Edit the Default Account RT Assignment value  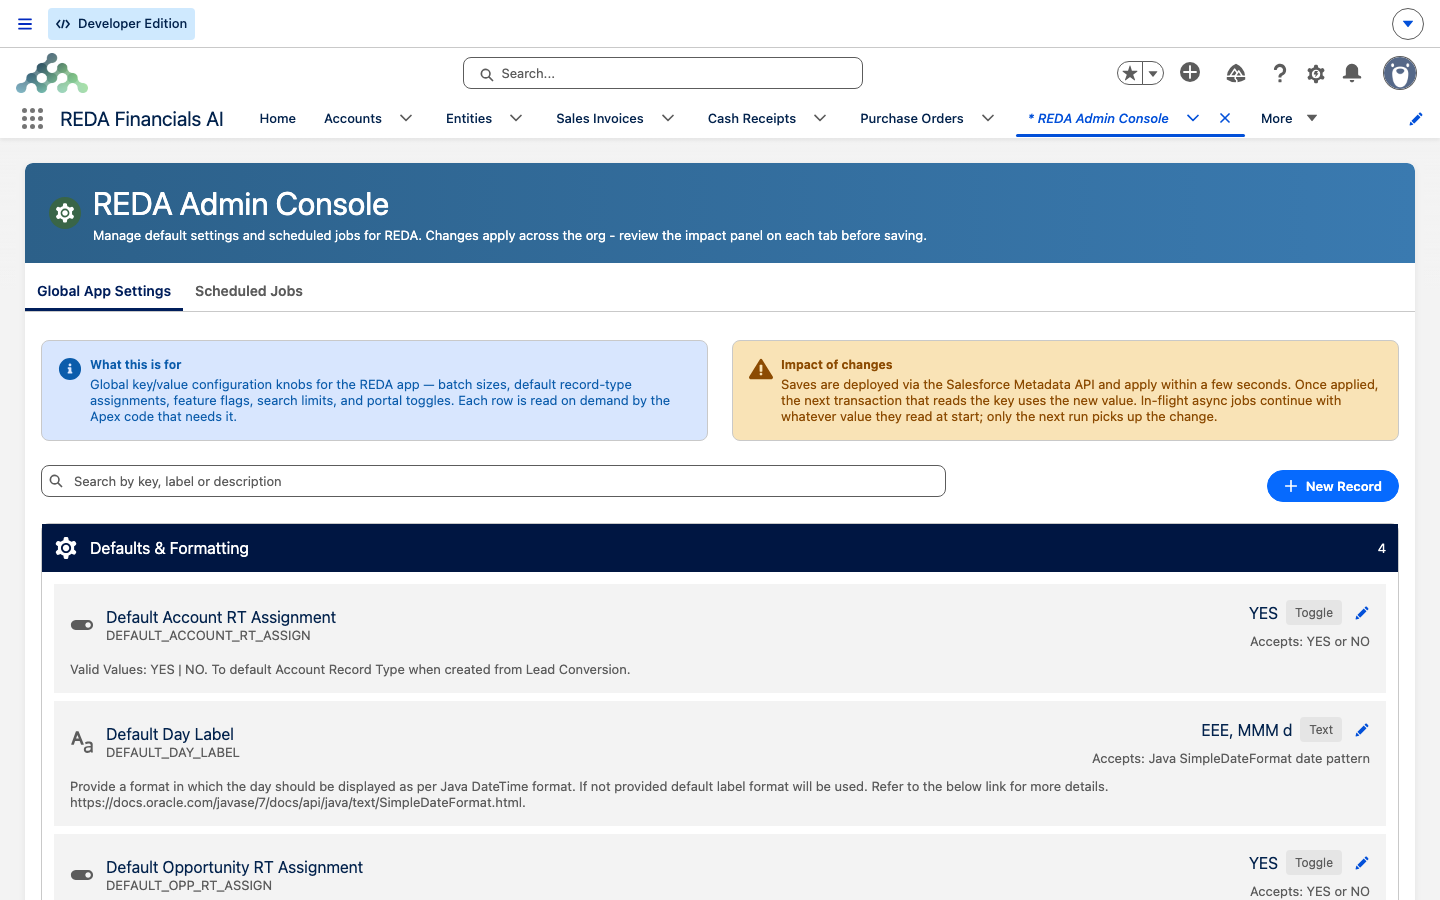click(1362, 613)
